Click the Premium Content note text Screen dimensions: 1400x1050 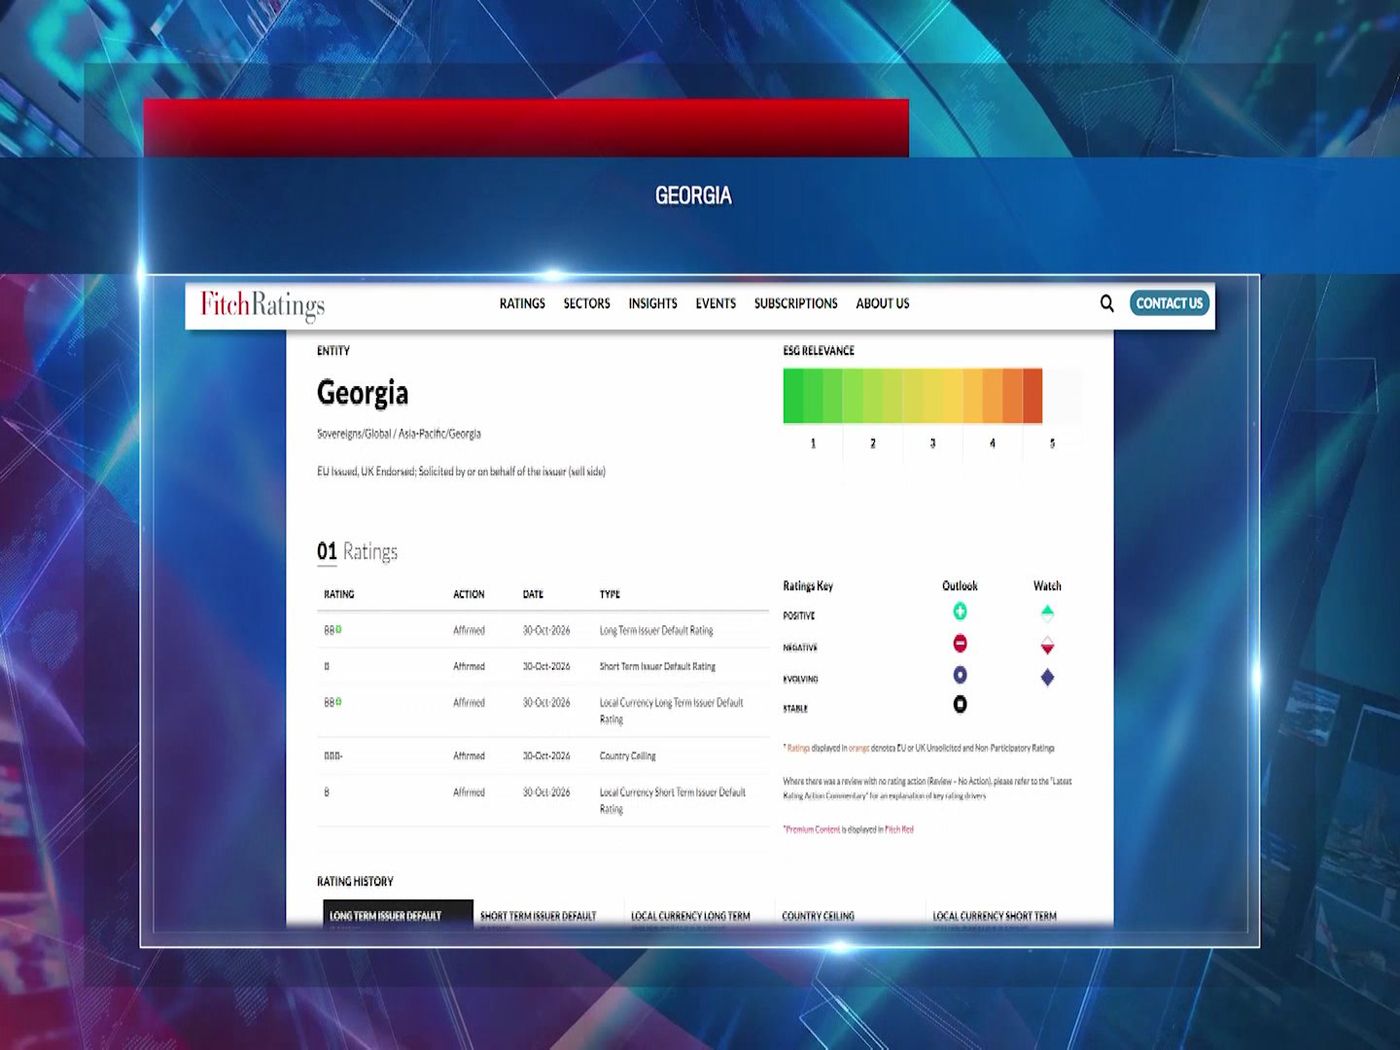click(848, 829)
